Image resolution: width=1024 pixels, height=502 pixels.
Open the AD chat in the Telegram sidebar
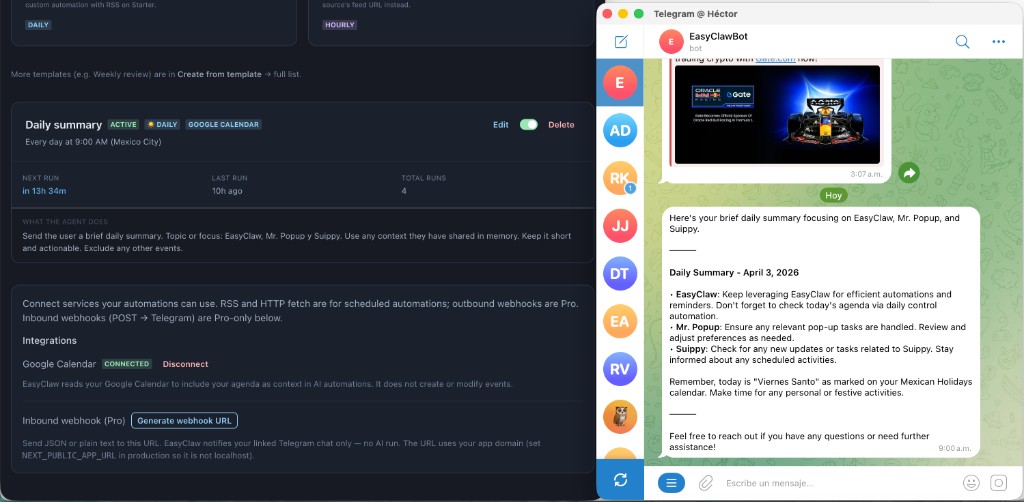[620, 130]
